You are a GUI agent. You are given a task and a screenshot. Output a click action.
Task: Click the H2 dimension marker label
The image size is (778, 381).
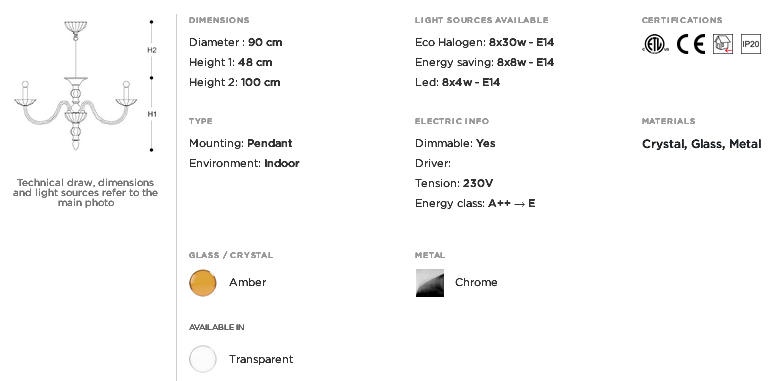coord(152,50)
